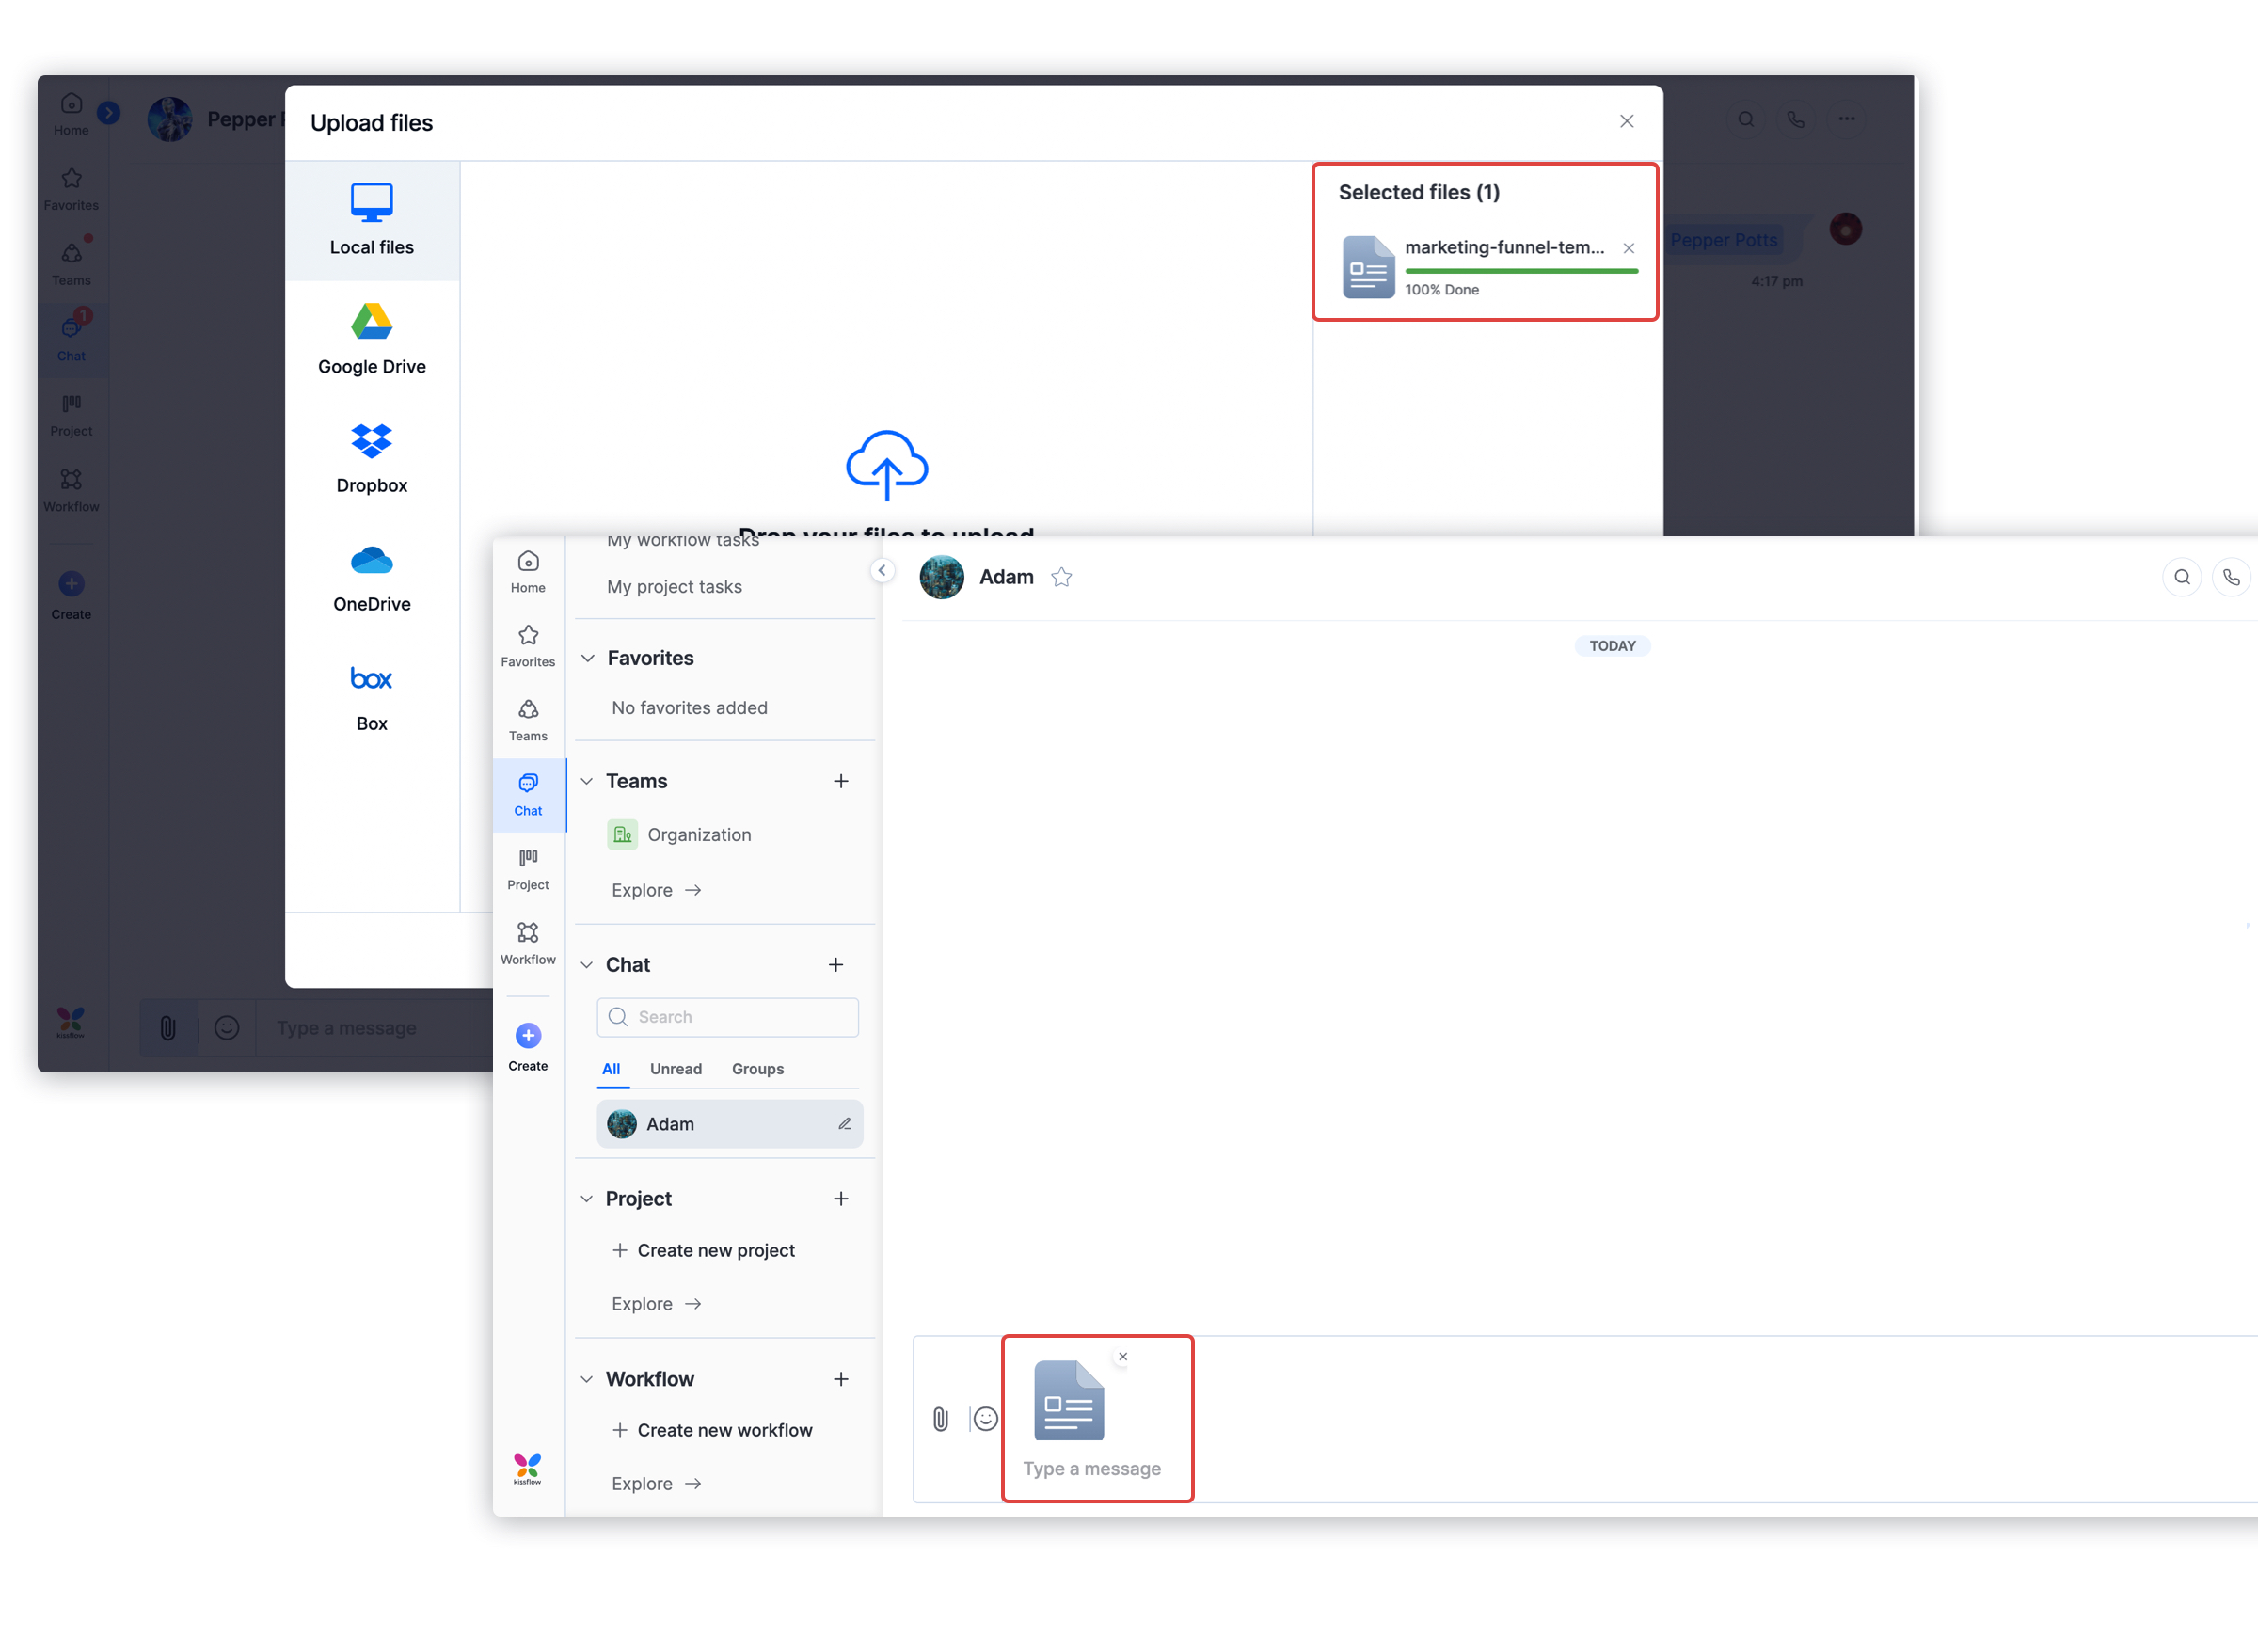Click Explore under Workflow
Viewport: 2258px width, 1652px height.
(x=655, y=1484)
